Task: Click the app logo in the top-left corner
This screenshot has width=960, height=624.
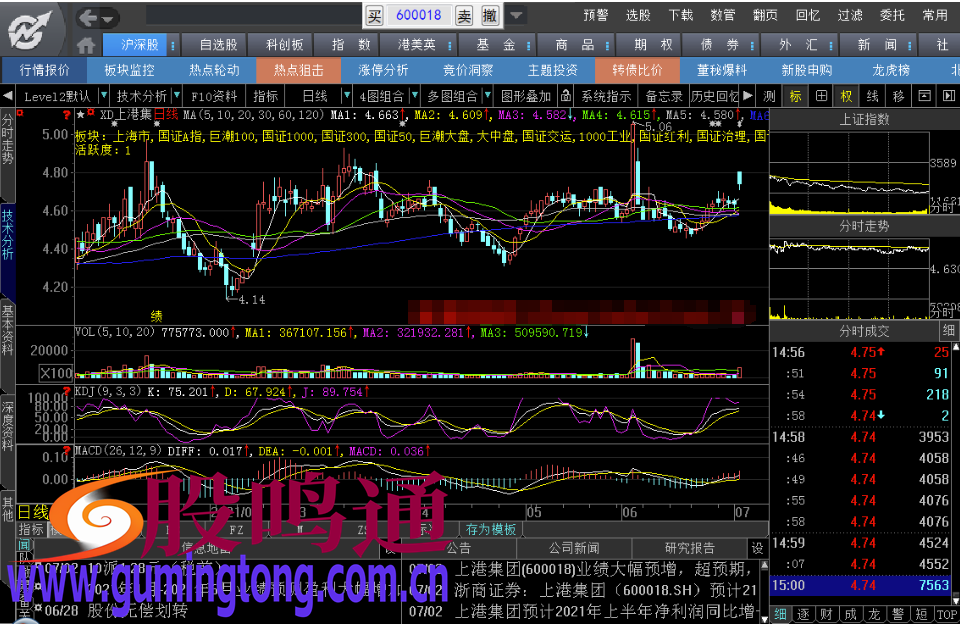Action: click(32, 29)
